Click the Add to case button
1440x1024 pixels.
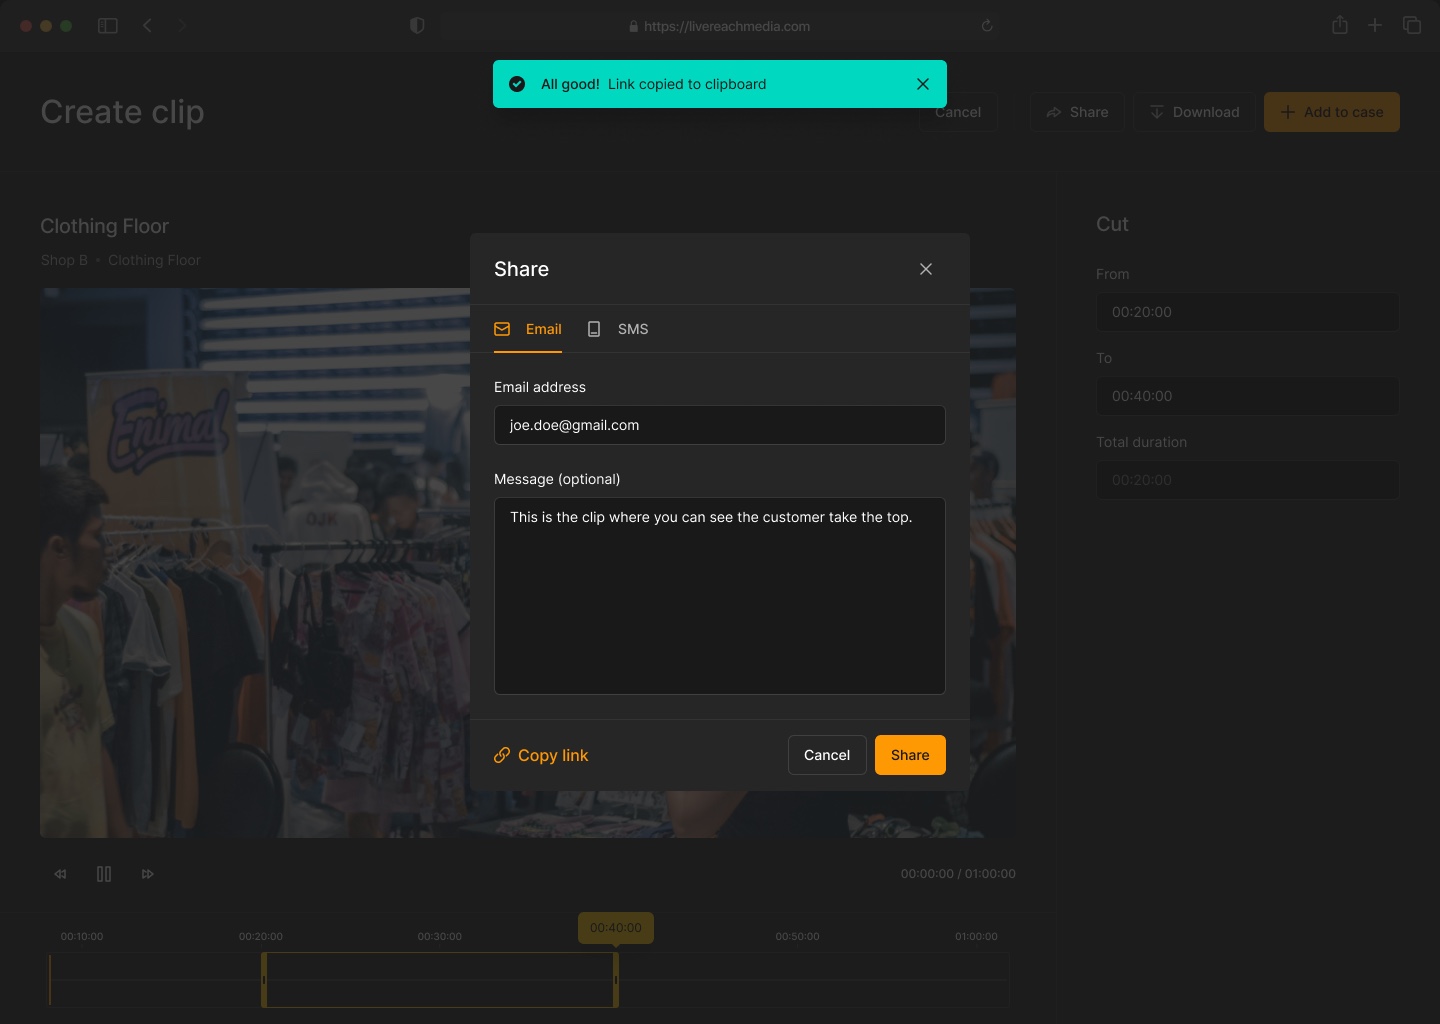1332,112
